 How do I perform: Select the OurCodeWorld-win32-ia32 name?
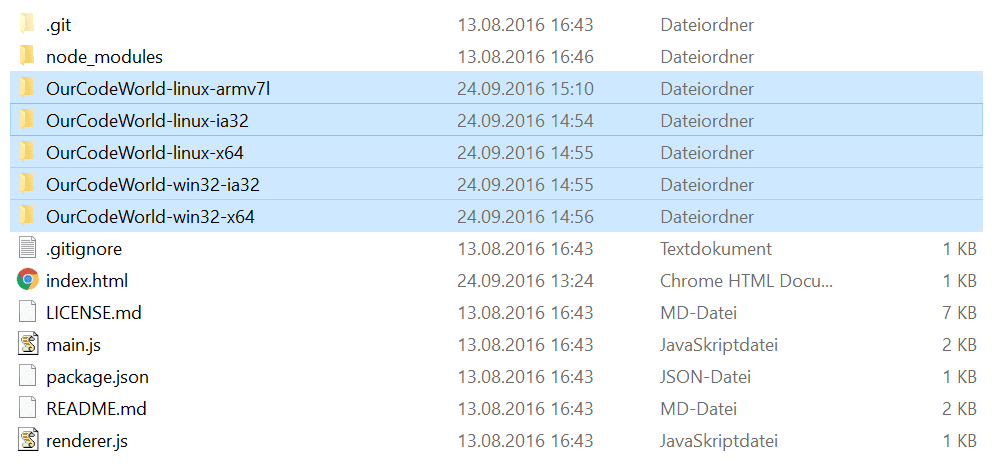[152, 185]
